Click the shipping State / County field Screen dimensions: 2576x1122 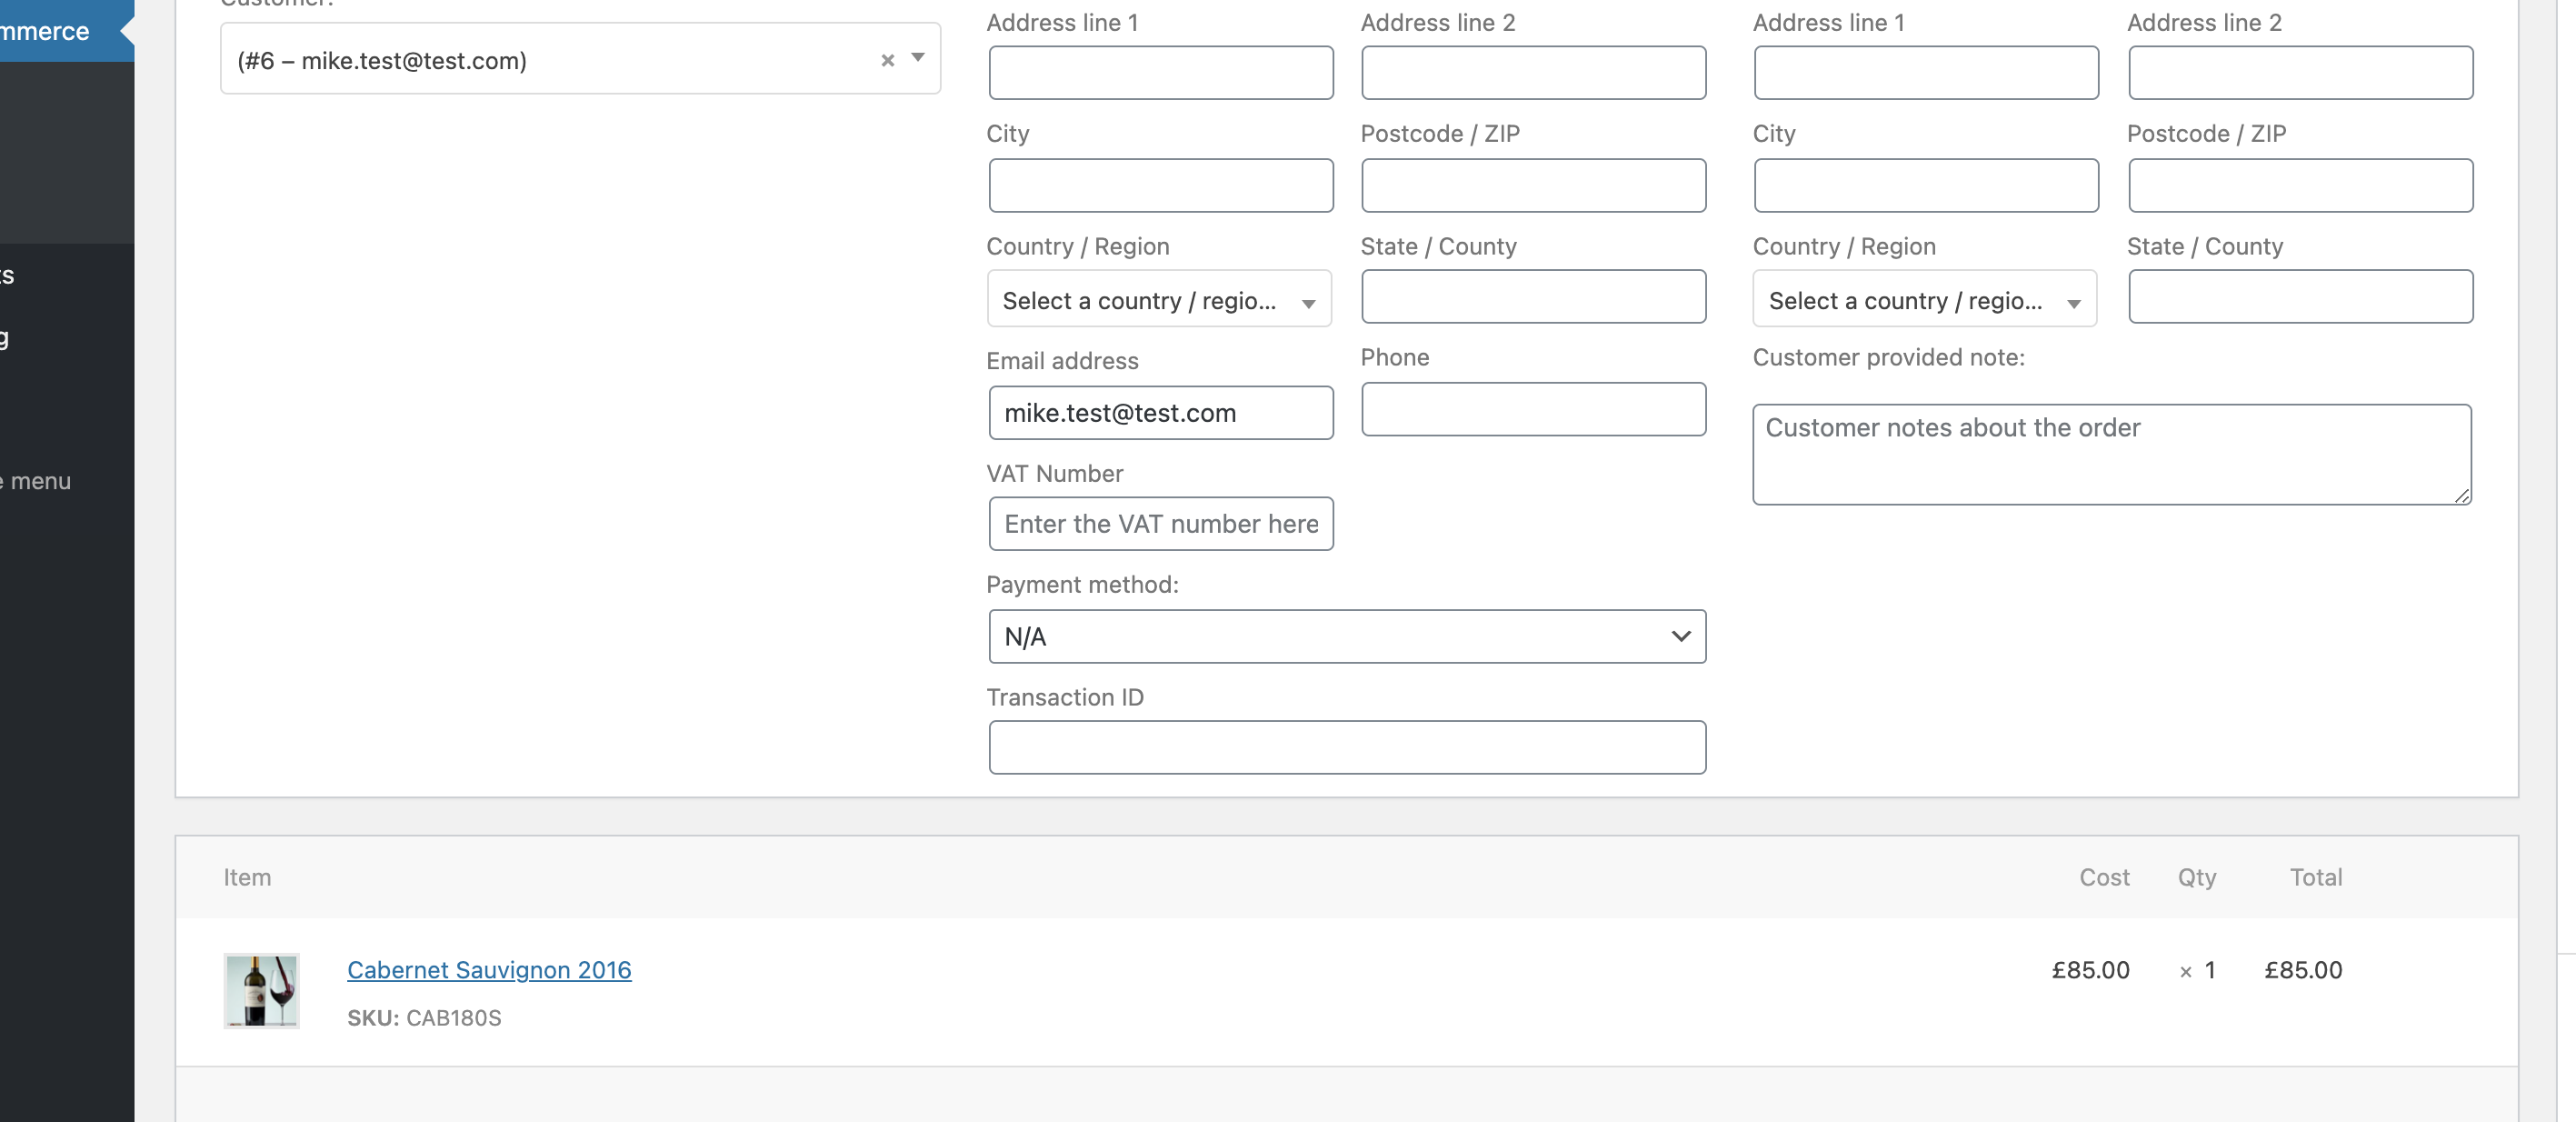2300,296
